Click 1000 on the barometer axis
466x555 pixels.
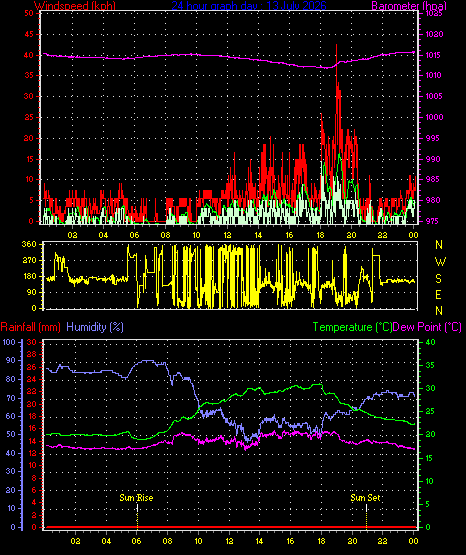434,117
